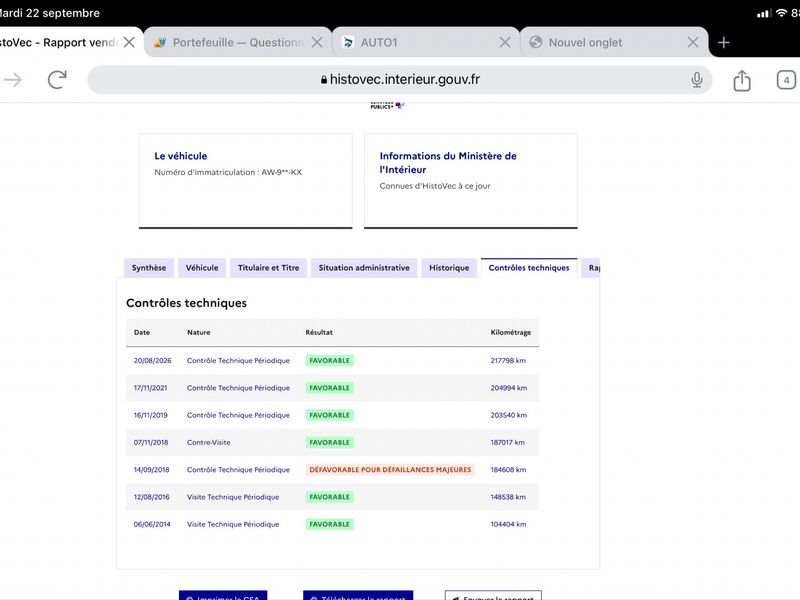Open the share sheet icon
The height and width of the screenshot is (600, 800).
tap(742, 80)
